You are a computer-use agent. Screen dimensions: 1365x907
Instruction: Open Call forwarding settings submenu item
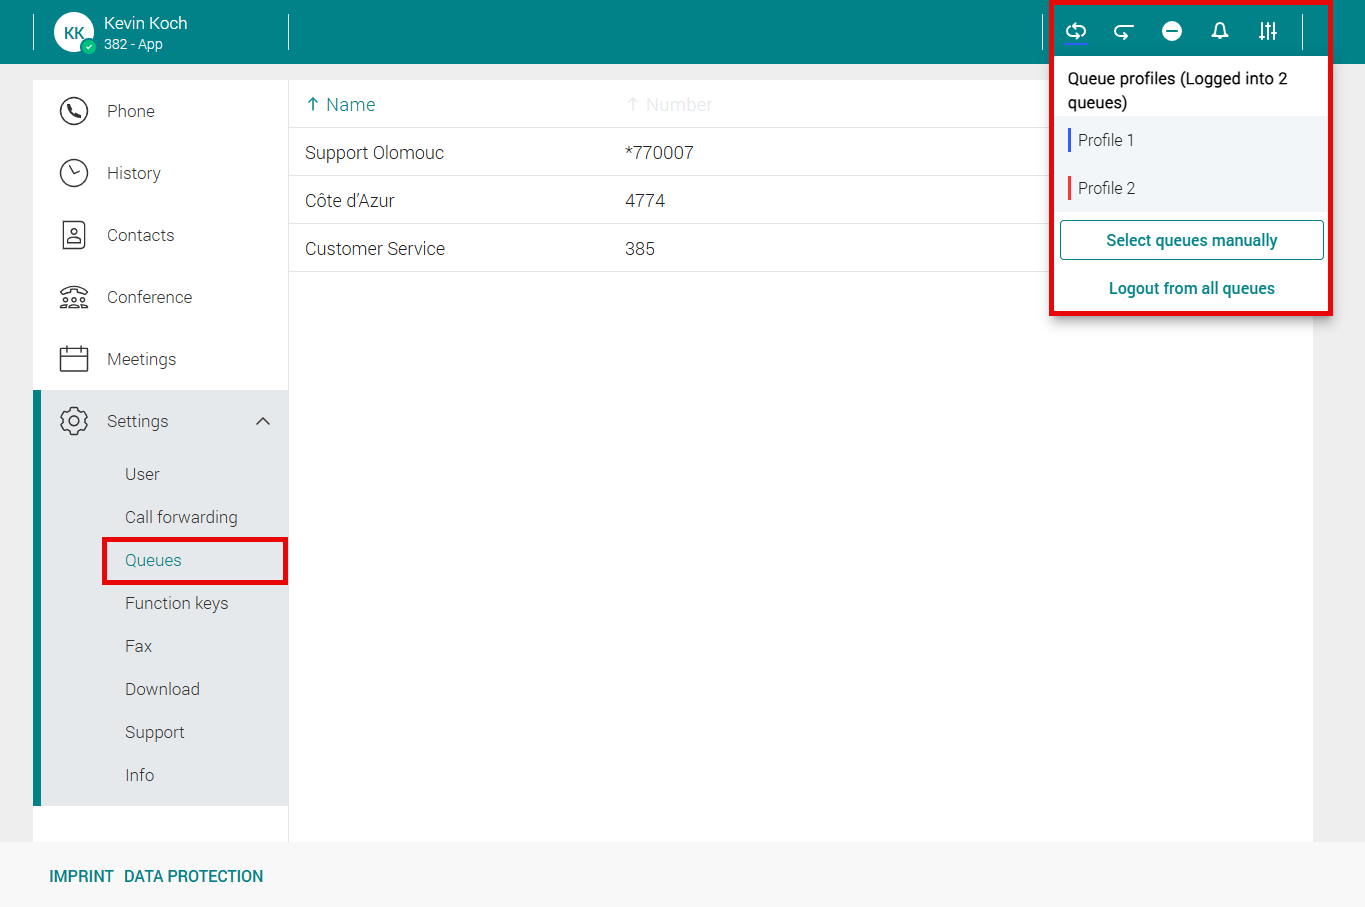(181, 517)
